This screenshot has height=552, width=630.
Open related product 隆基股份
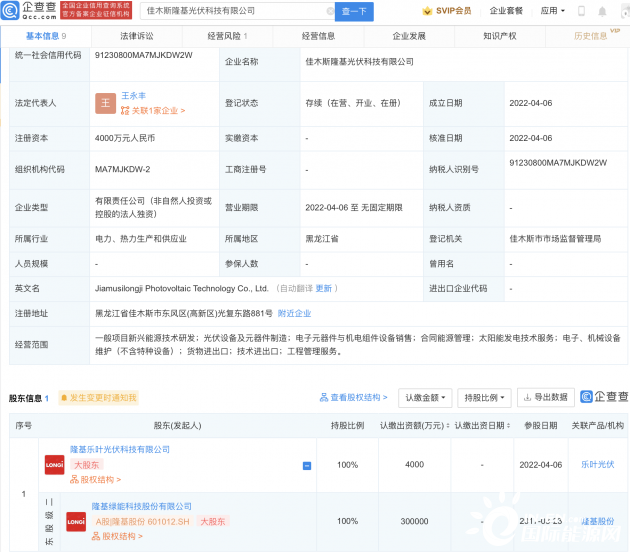tap(597, 521)
